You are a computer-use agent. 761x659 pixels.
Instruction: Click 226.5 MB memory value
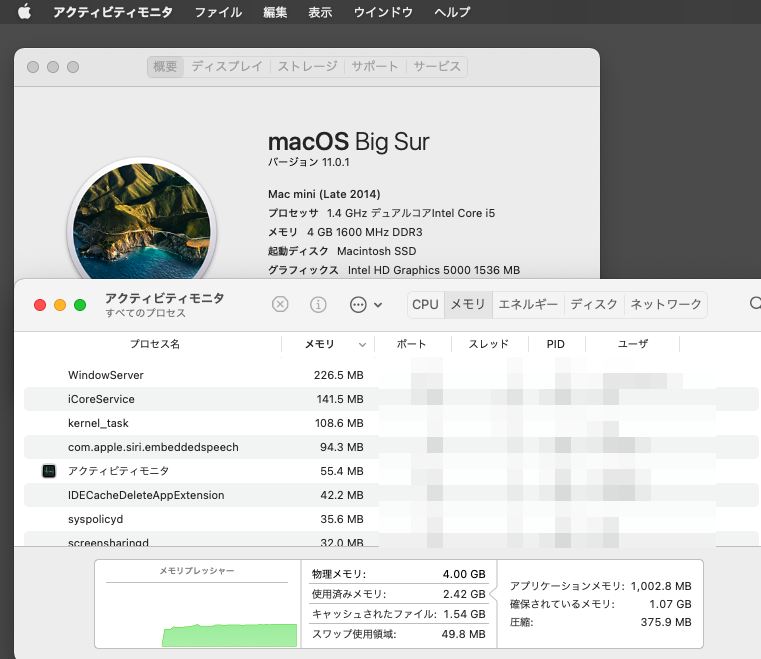point(338,375)
